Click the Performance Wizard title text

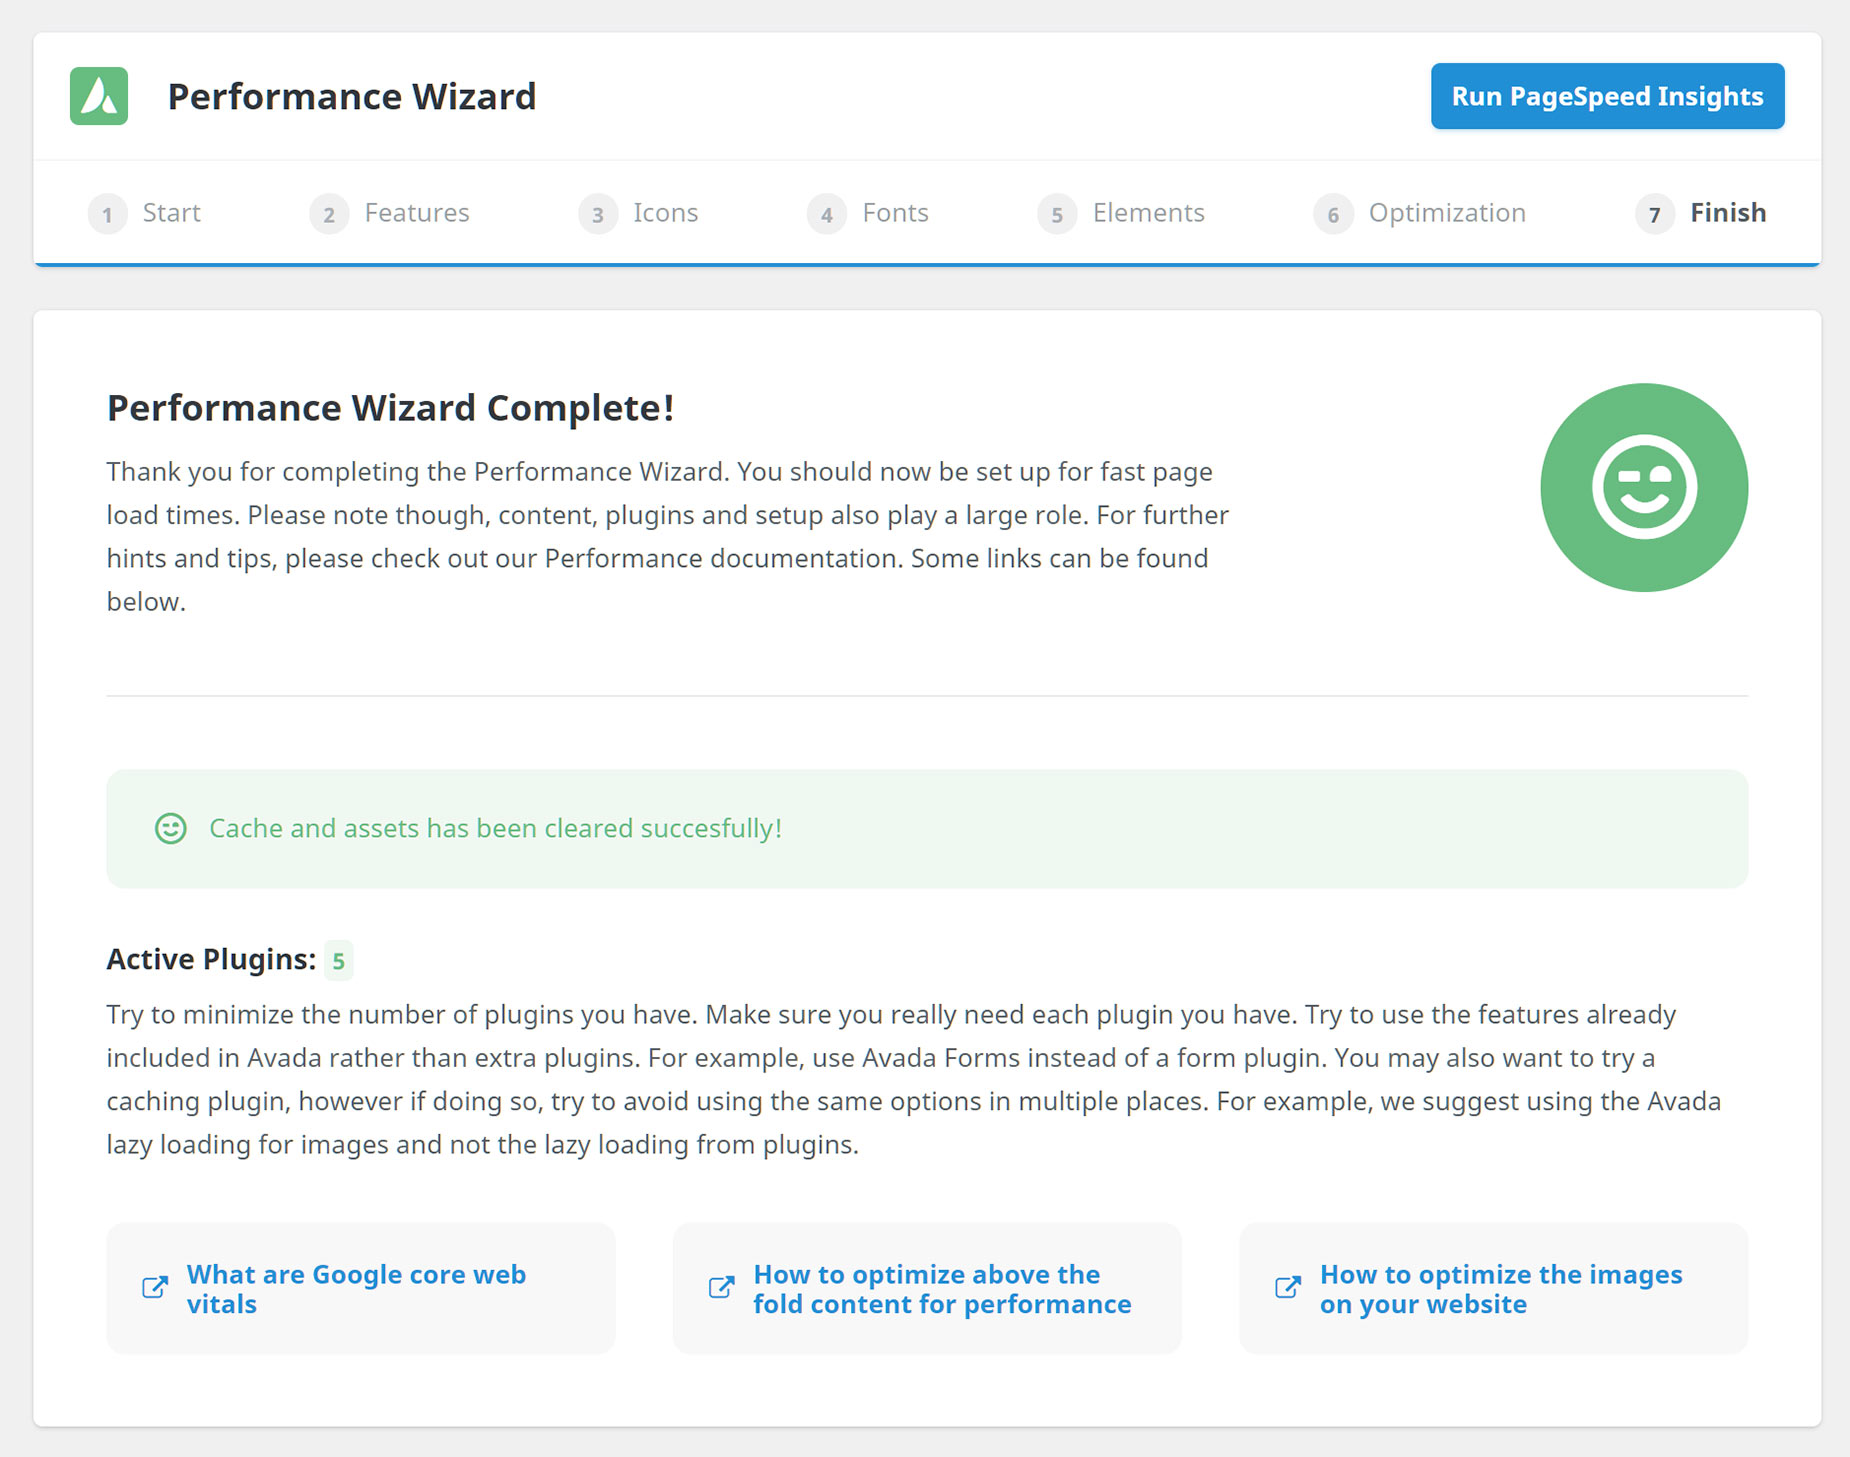[x=352, y=97]
